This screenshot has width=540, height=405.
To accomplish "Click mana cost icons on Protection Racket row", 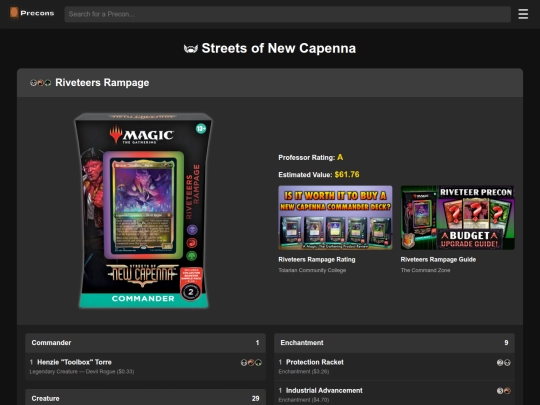I will [504, 362].
